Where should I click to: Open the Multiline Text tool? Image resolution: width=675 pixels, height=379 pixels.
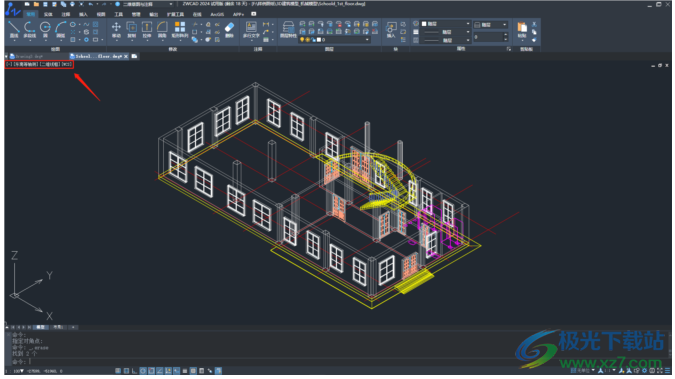(x=251, y=30)
